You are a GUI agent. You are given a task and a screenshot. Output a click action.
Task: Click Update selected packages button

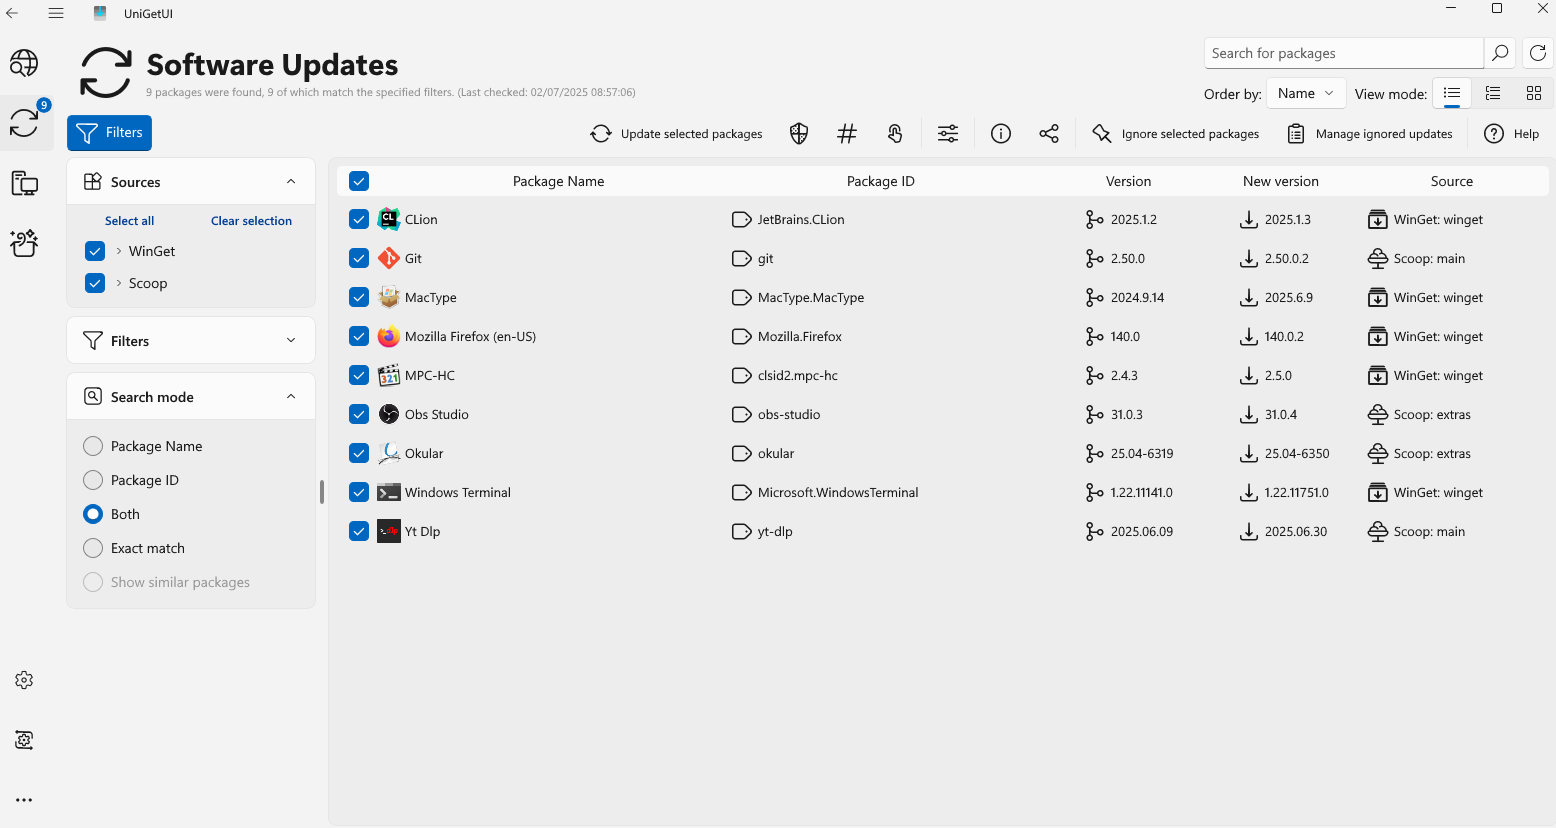coord(676,133)
